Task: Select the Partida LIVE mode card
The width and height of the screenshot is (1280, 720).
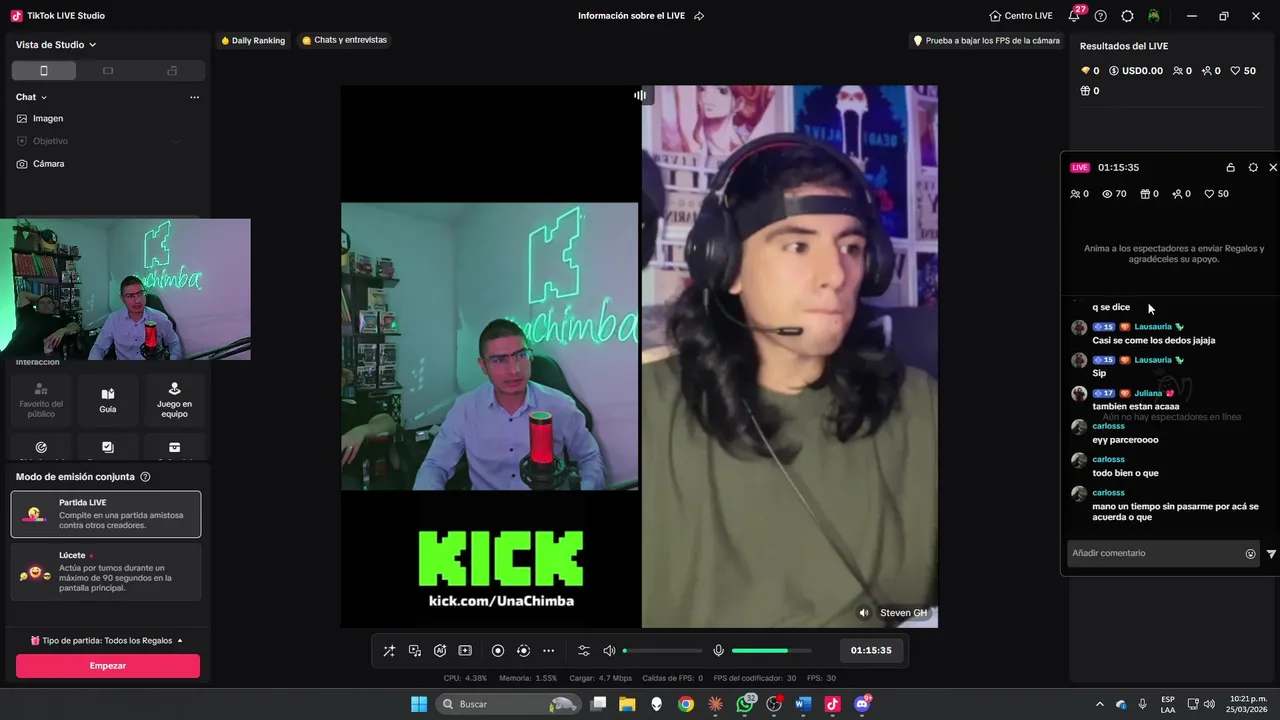Action: pos(106,514)
